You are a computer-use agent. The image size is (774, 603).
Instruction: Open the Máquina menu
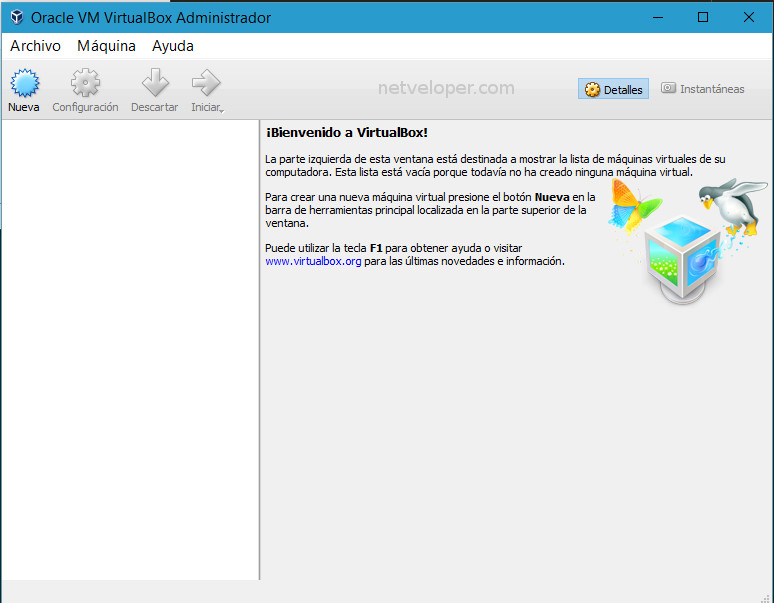(106, 46)
